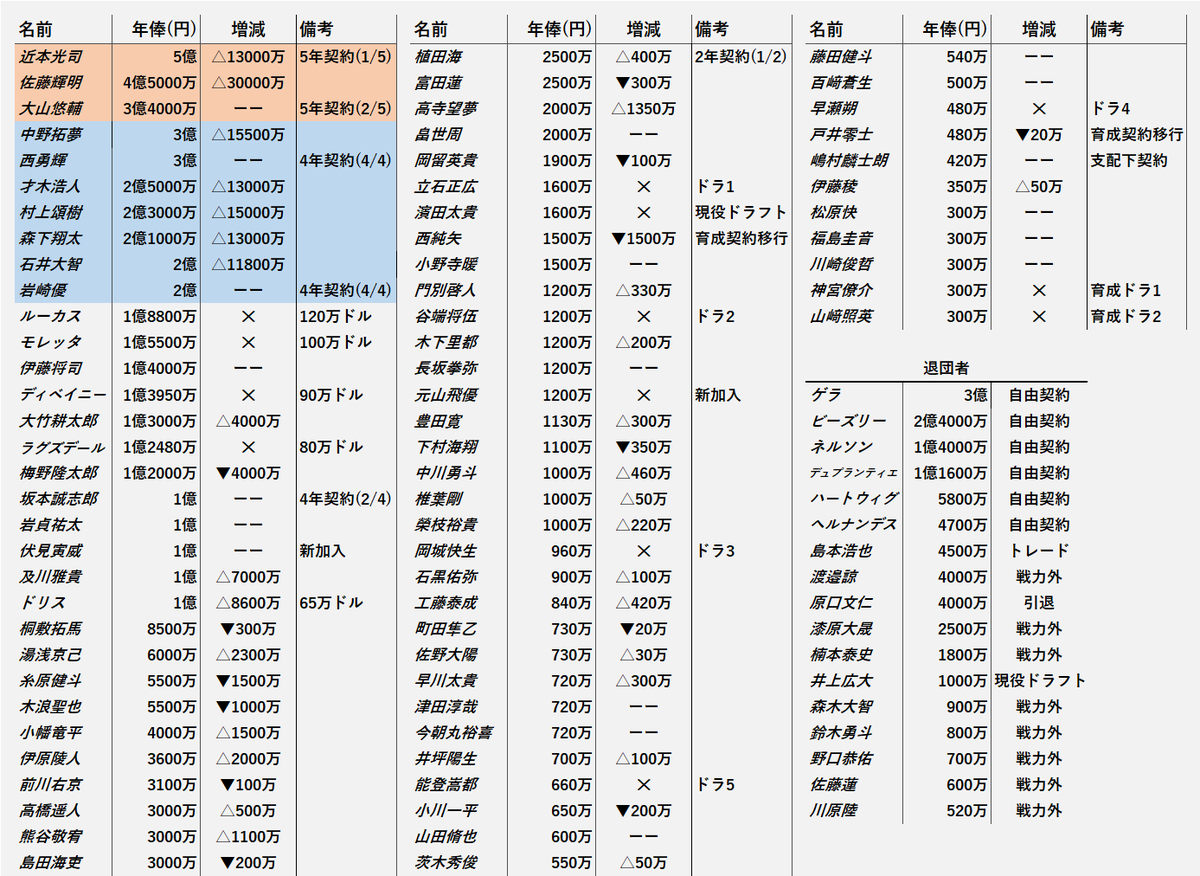Click the note "5年契約(1/5)"
The height and width of the screenshot is (876, 1200).
click(344, 57)
